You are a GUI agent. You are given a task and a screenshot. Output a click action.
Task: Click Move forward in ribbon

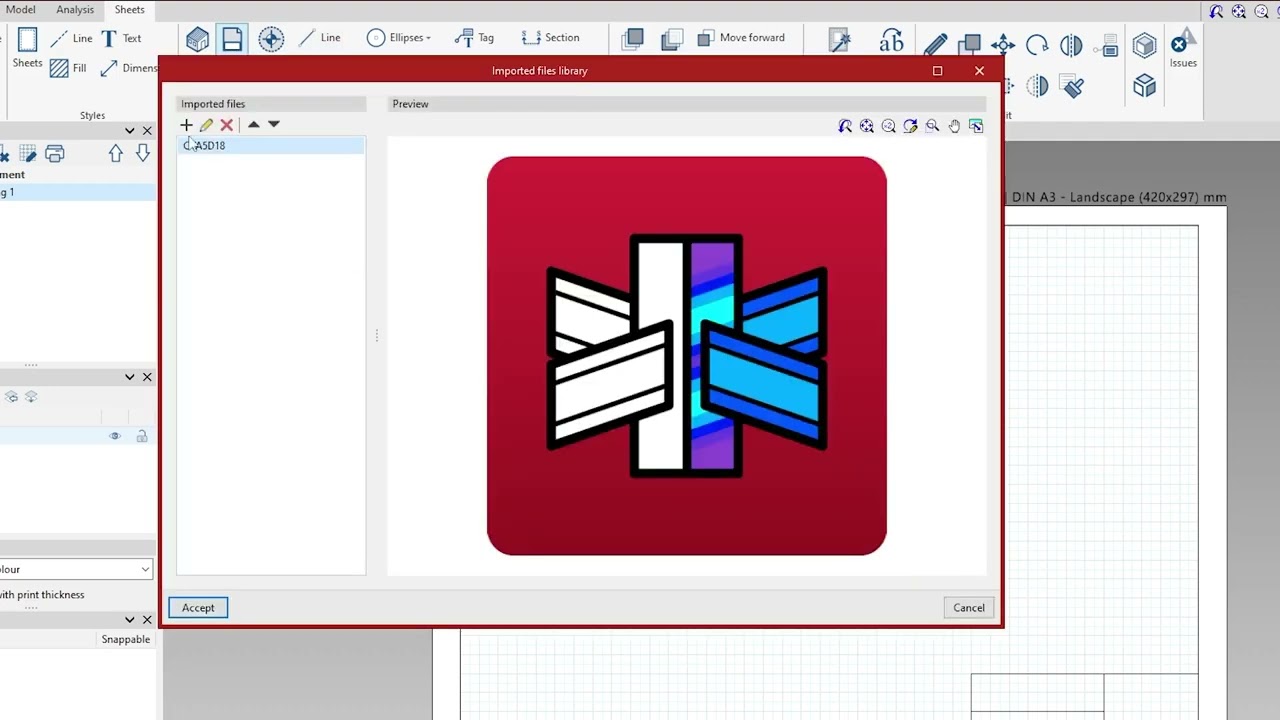point(740,38)
